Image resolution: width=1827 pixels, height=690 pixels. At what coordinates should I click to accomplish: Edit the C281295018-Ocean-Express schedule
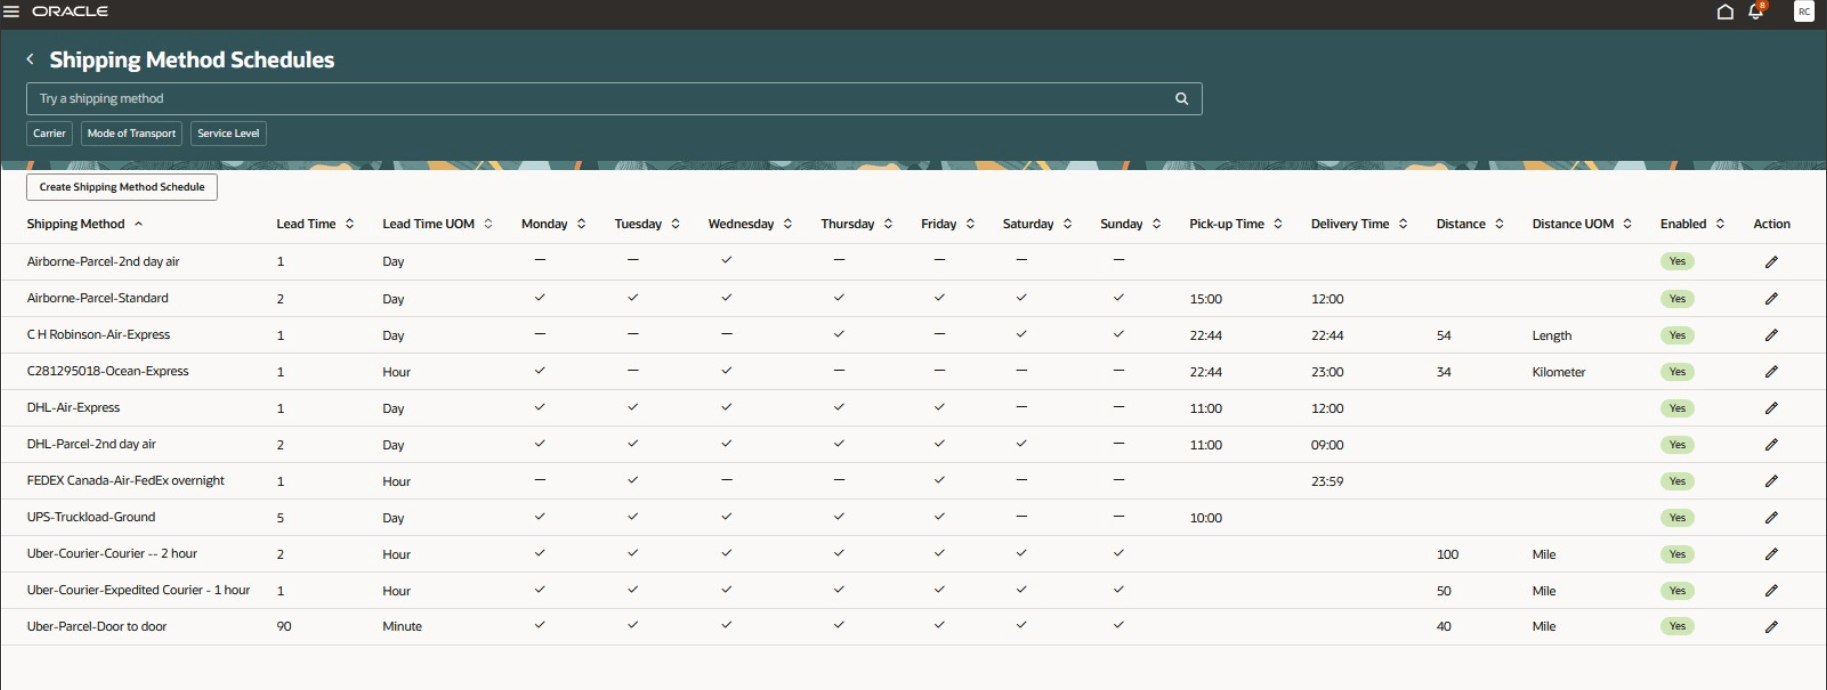[1771, 372]
